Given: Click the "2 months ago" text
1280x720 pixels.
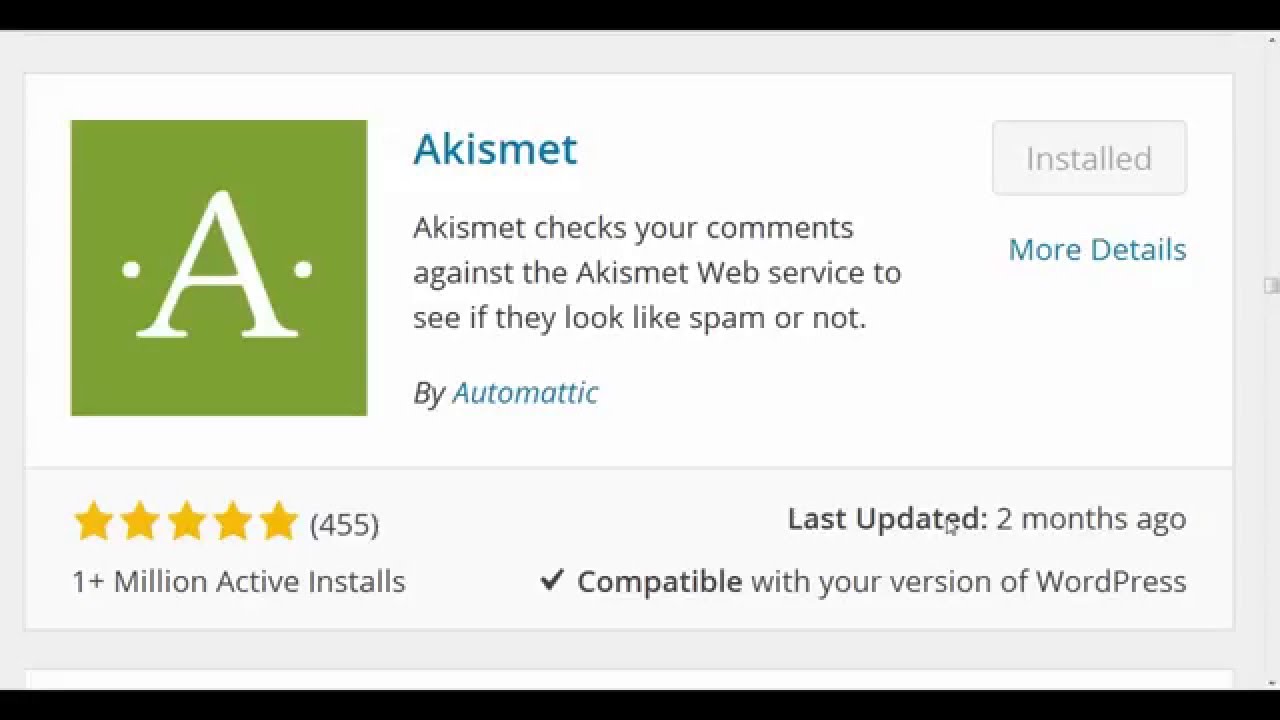Looking at the screenshot, I should (1091, 518).
